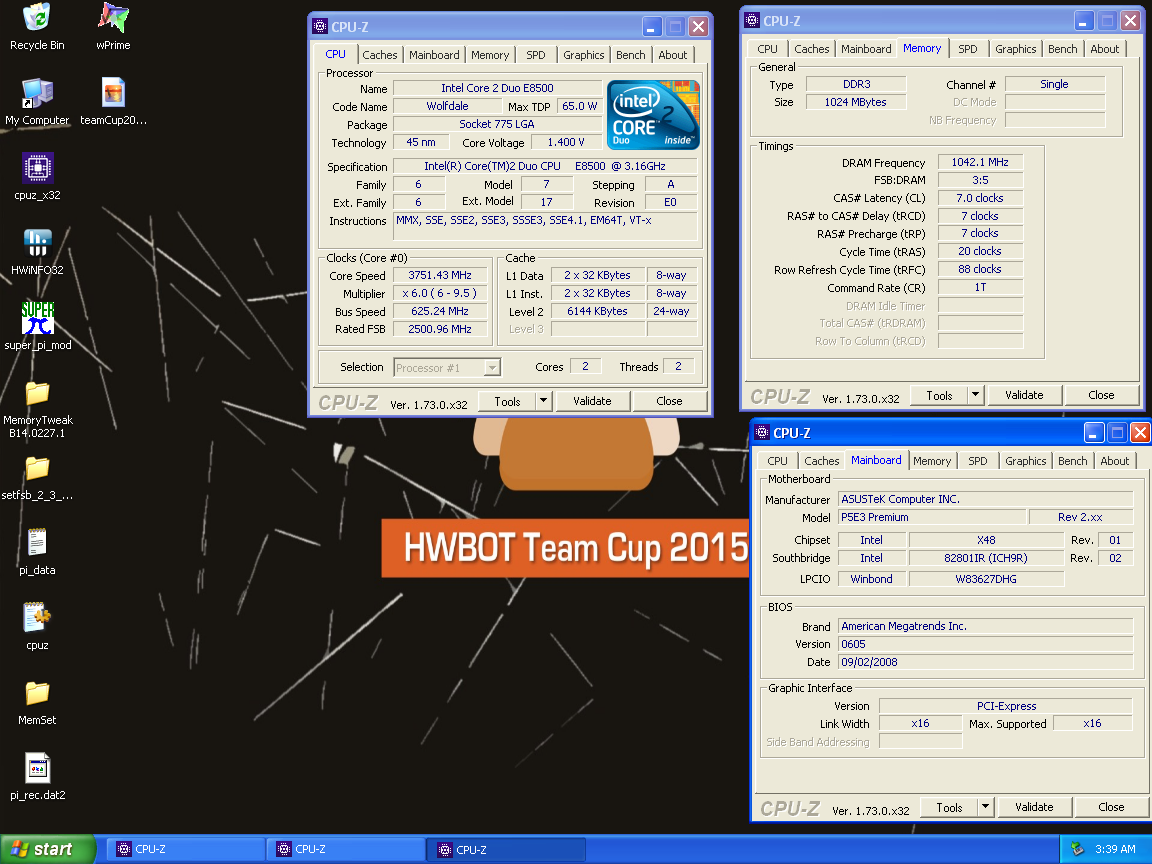Image resolution: width=1152 pixels, height=864 pixels.
Task: Open Mainboard tab in CPU window
Action: click(434, 55)
